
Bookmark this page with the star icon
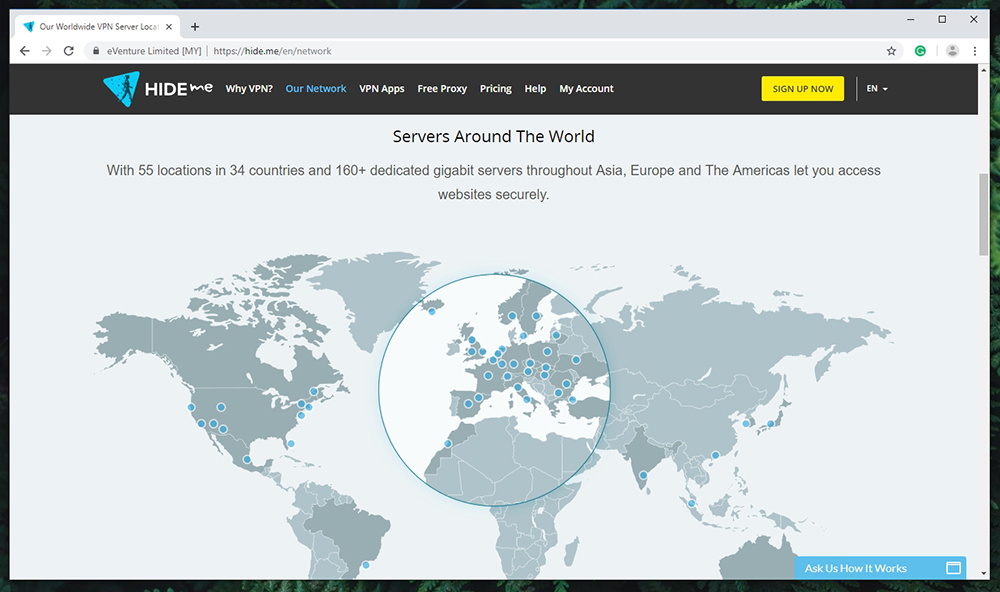[x=892, y=51]
